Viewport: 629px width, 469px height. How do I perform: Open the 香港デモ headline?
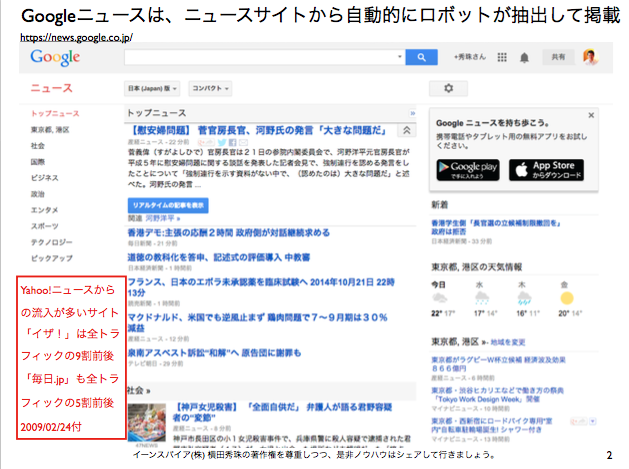(x=229, y=233)
